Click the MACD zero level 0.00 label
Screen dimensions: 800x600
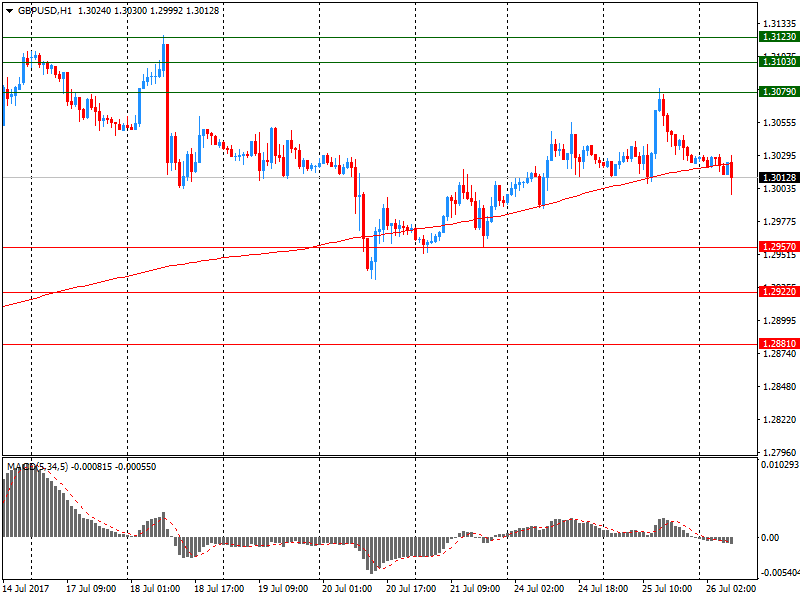point(770,538)
